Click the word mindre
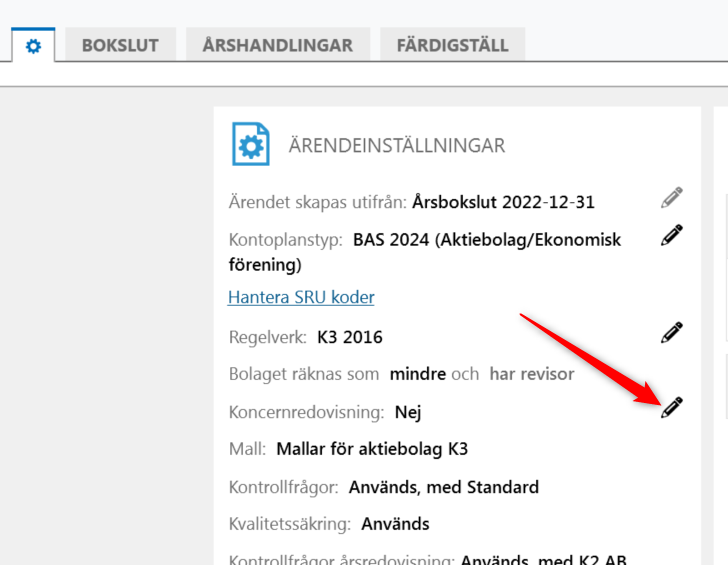This screenshot has width=728, height=565. pos(418,374)
